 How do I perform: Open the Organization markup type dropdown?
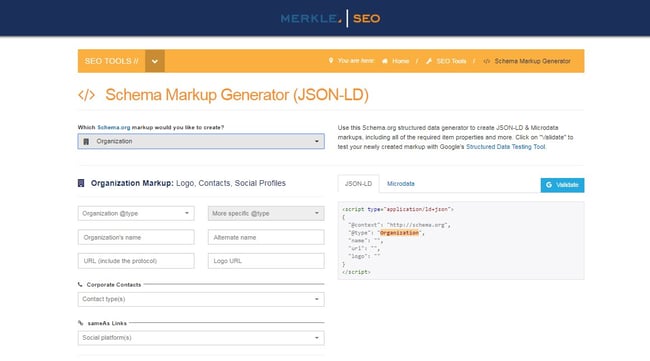(201, 141)
